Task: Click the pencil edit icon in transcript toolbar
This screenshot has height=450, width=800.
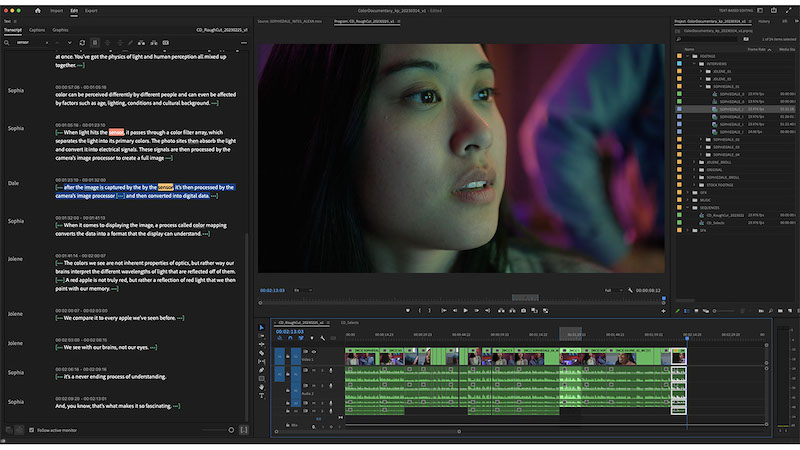Action: click(x=130, y=43)
